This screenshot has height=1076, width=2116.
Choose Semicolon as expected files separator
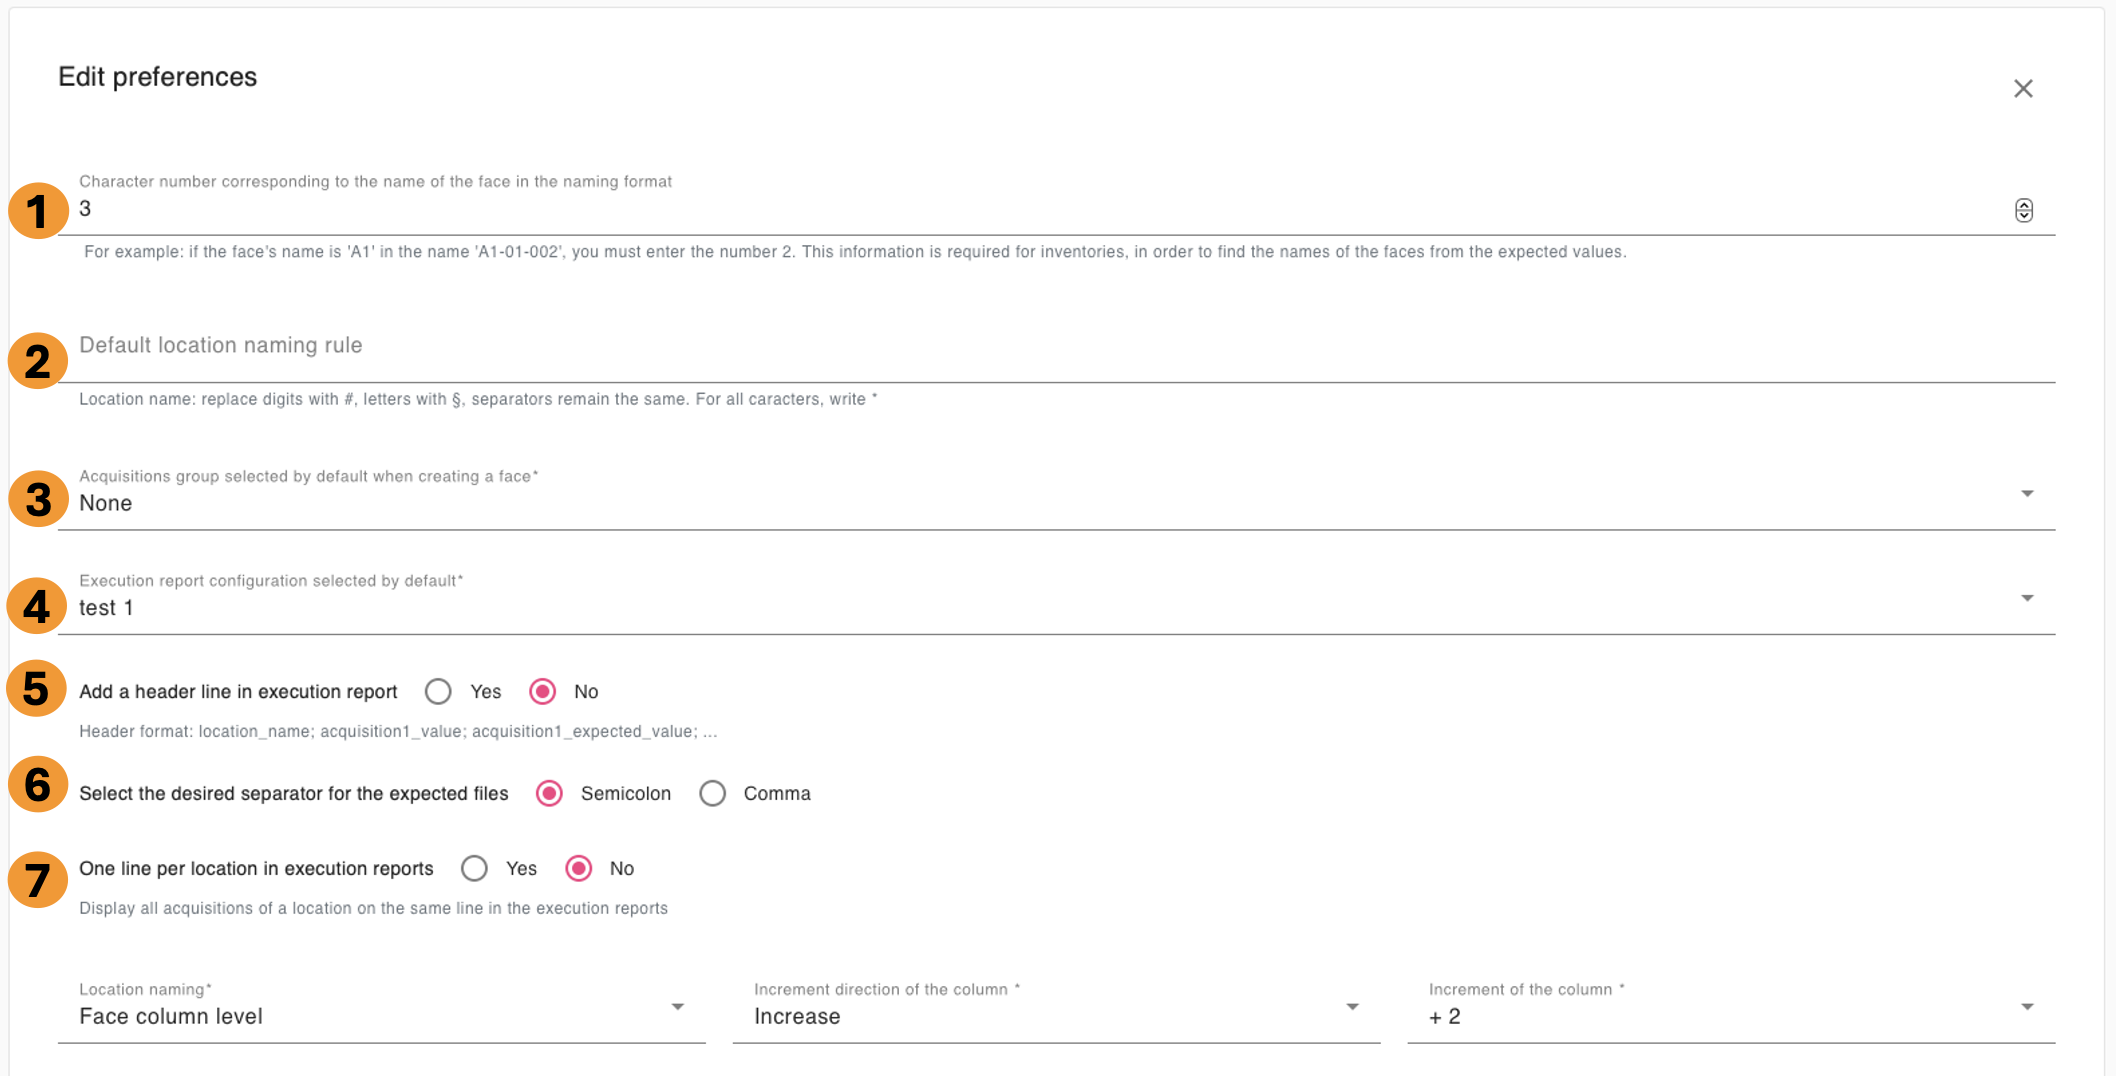point(549,794)
